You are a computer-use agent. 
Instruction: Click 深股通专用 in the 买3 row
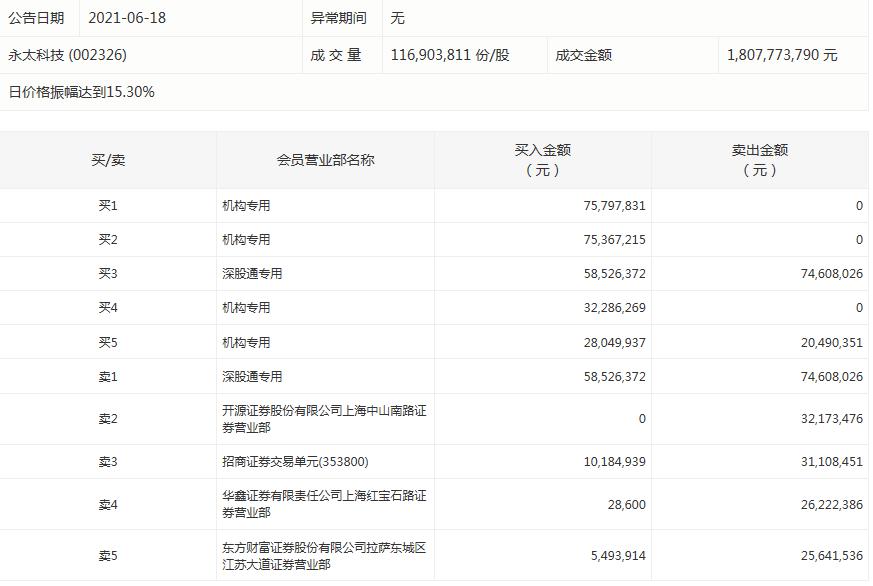(x=252, y=274)
